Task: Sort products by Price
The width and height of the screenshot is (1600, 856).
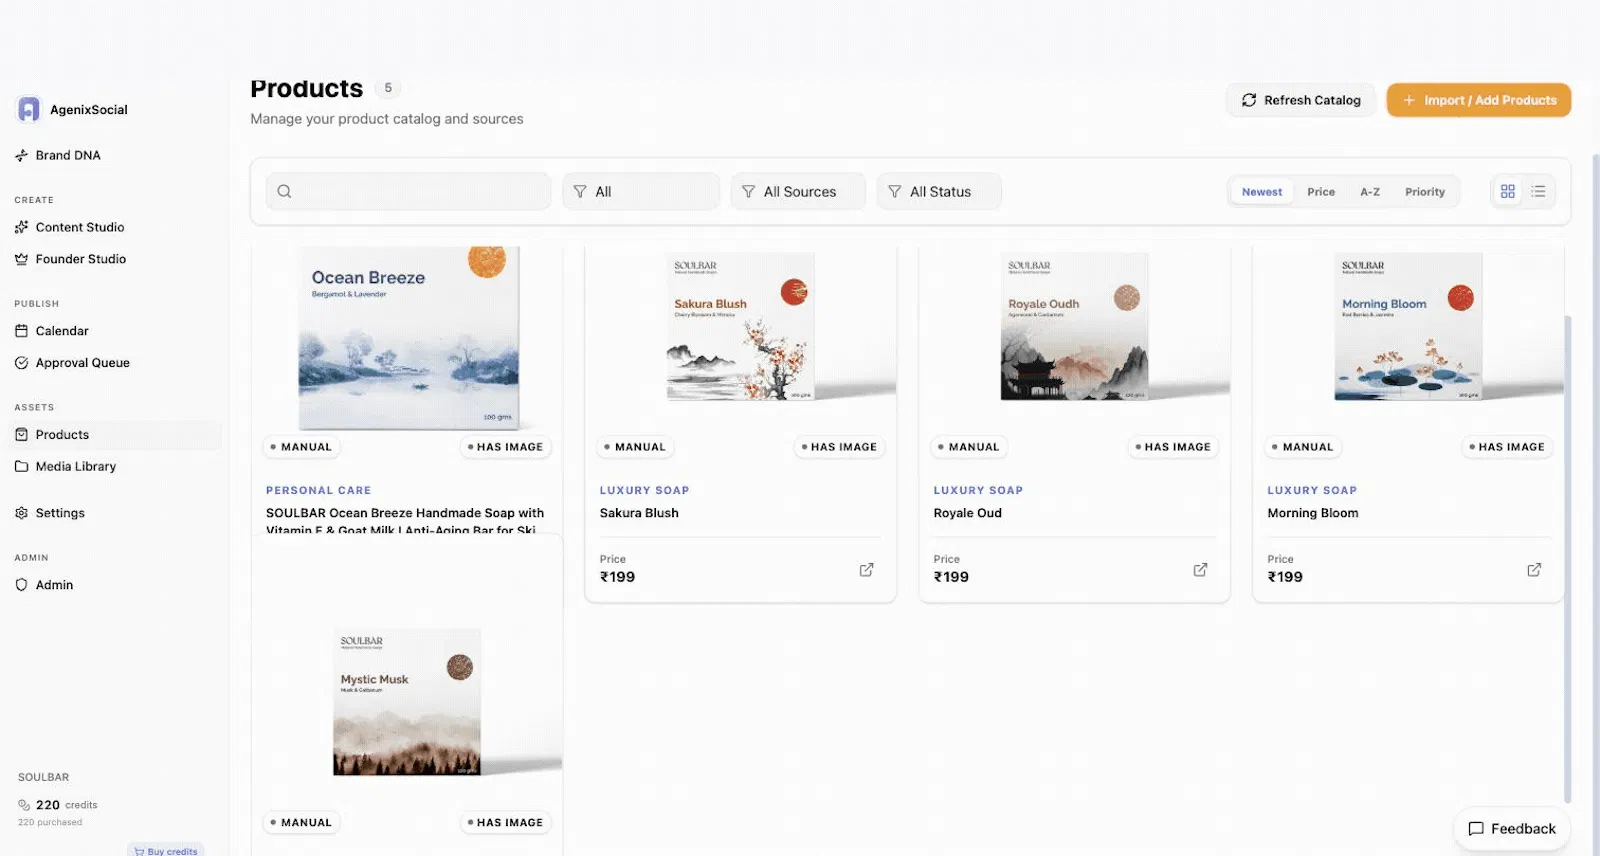Action: [1321, 192]
